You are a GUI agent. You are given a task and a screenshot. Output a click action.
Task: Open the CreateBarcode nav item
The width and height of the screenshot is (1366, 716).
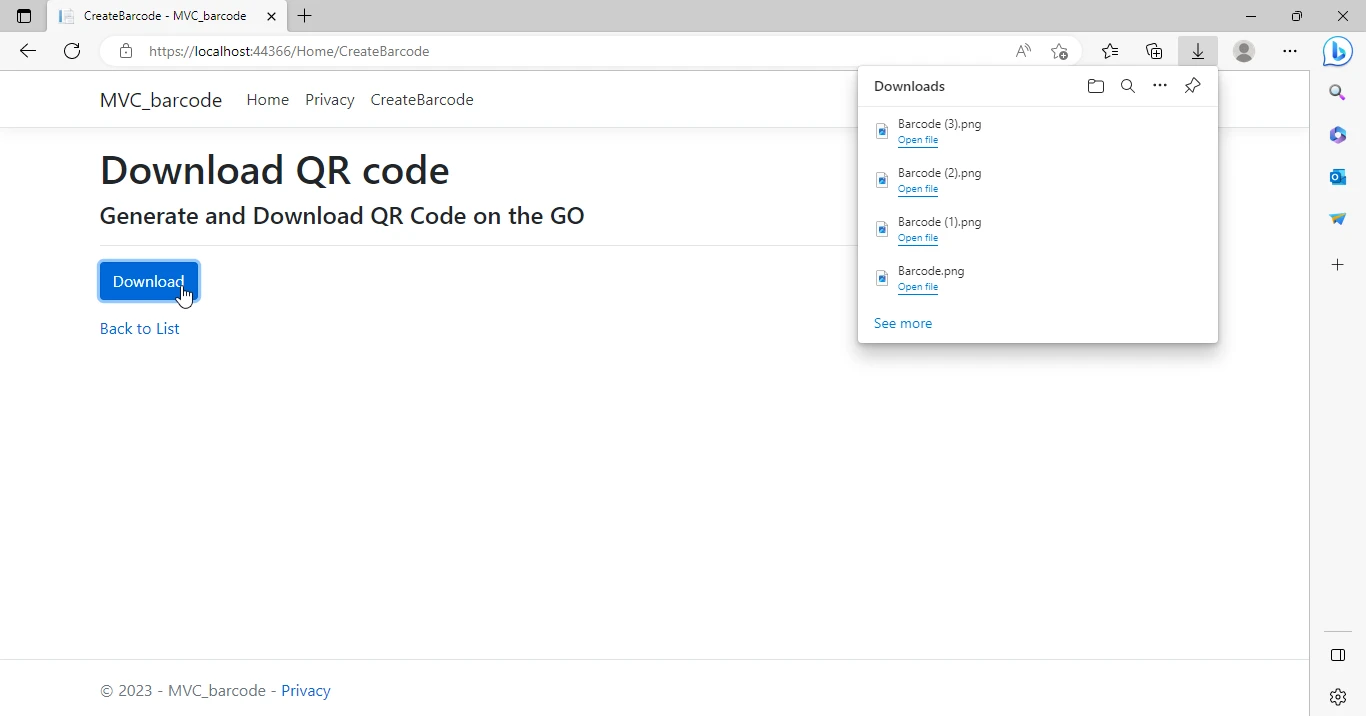pos(422,100)
